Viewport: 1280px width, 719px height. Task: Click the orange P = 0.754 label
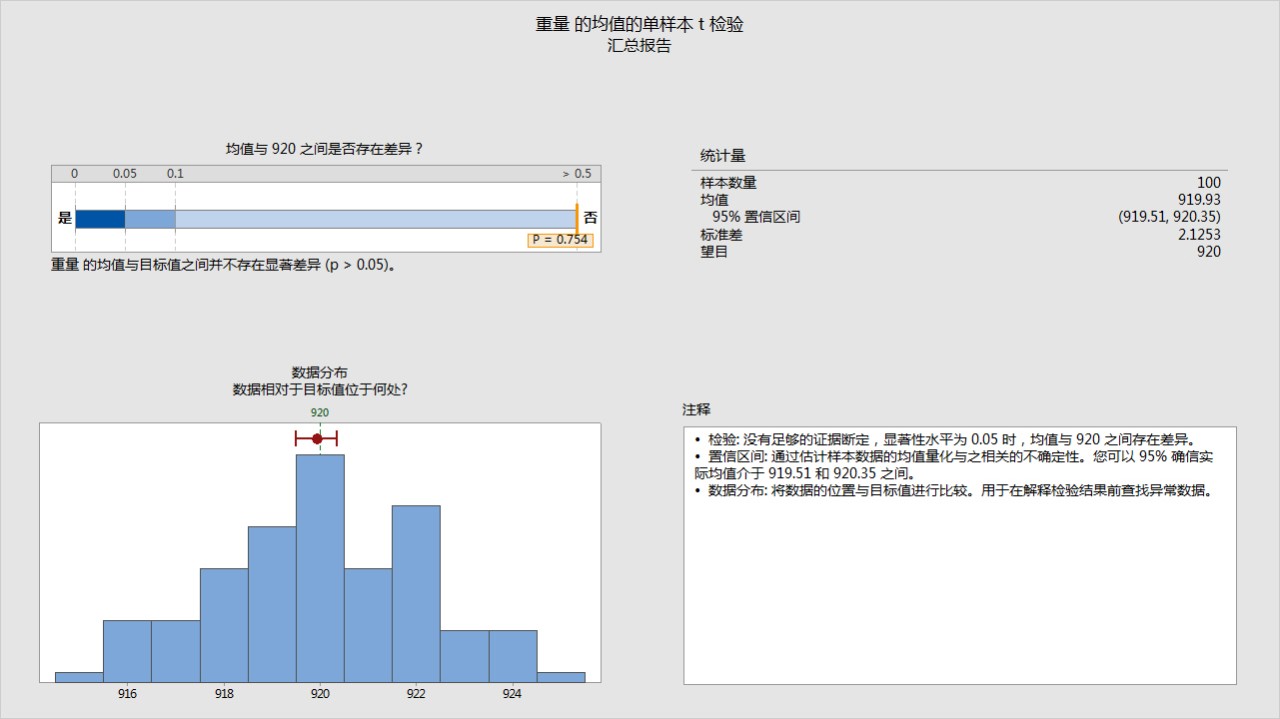pyautogui.click(x=560, y=240)
